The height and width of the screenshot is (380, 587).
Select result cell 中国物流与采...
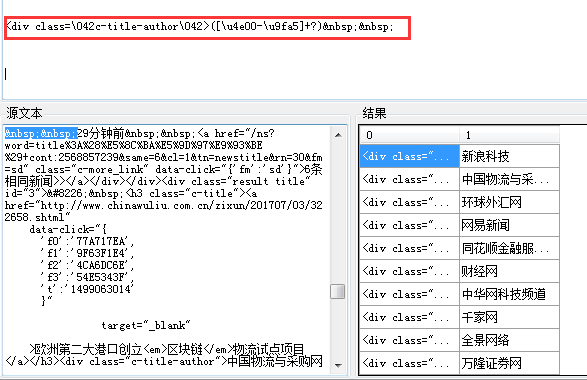tap(510, 179)
